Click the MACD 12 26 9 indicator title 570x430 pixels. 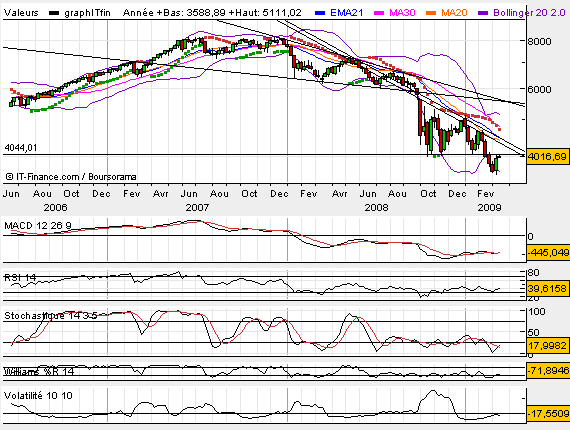37,226
